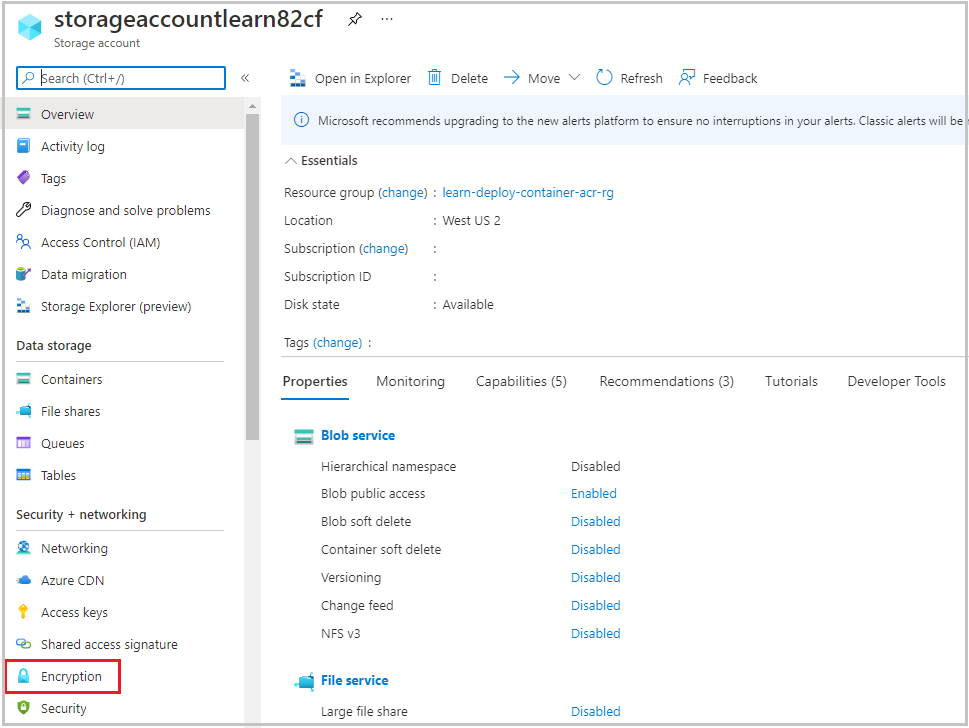Open Blob service heading link

[358, 435]
